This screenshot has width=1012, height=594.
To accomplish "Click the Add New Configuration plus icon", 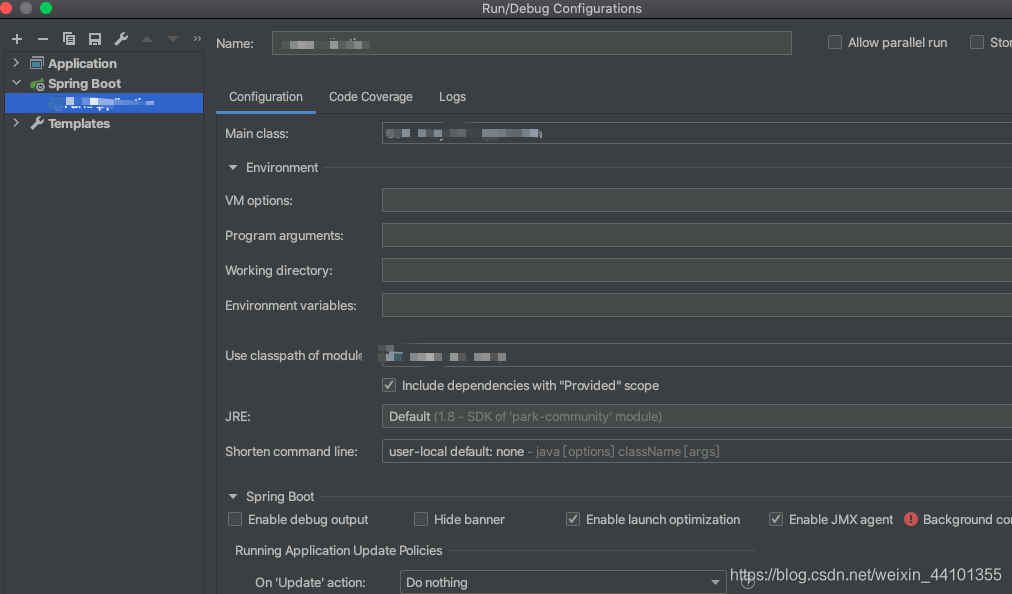I will (16, 39).
